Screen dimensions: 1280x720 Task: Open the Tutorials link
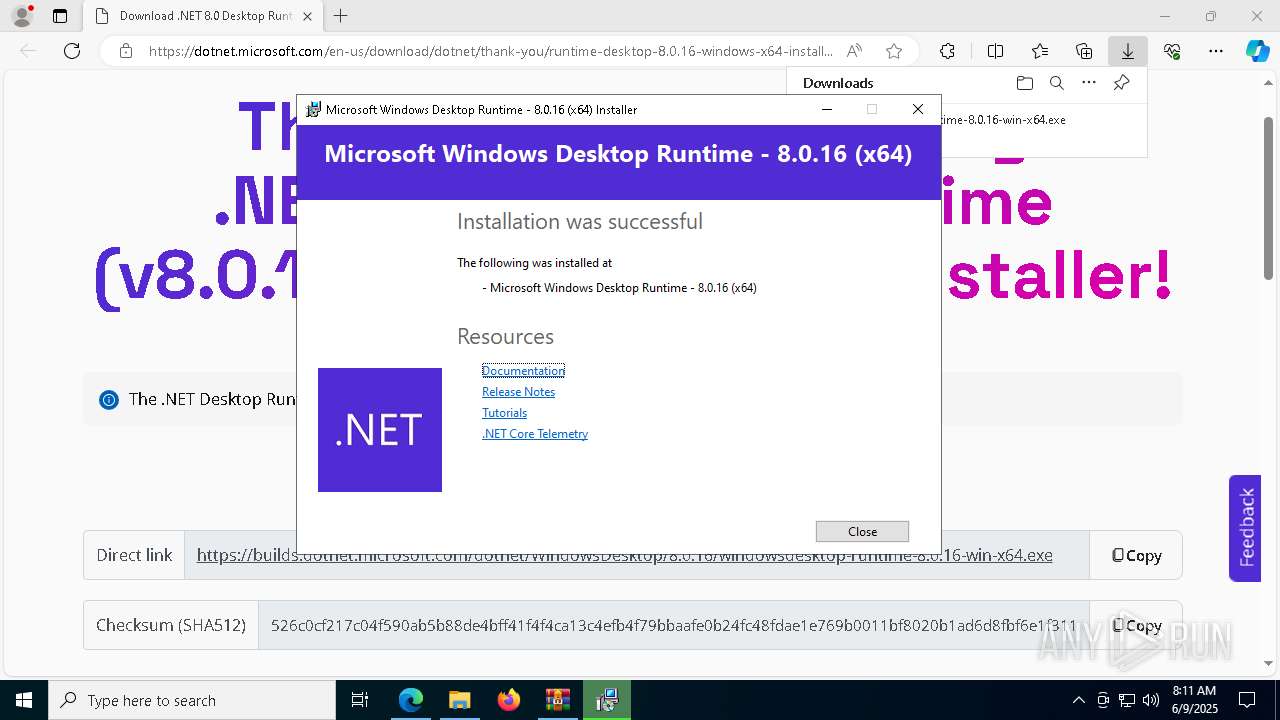click(x=504, y=413)
